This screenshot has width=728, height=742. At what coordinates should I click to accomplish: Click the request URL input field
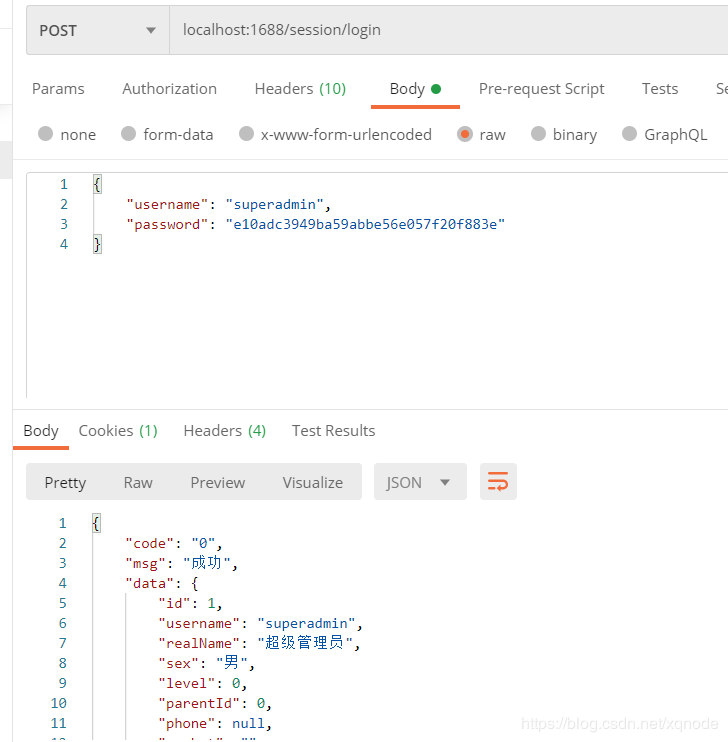tap(440, 30)
